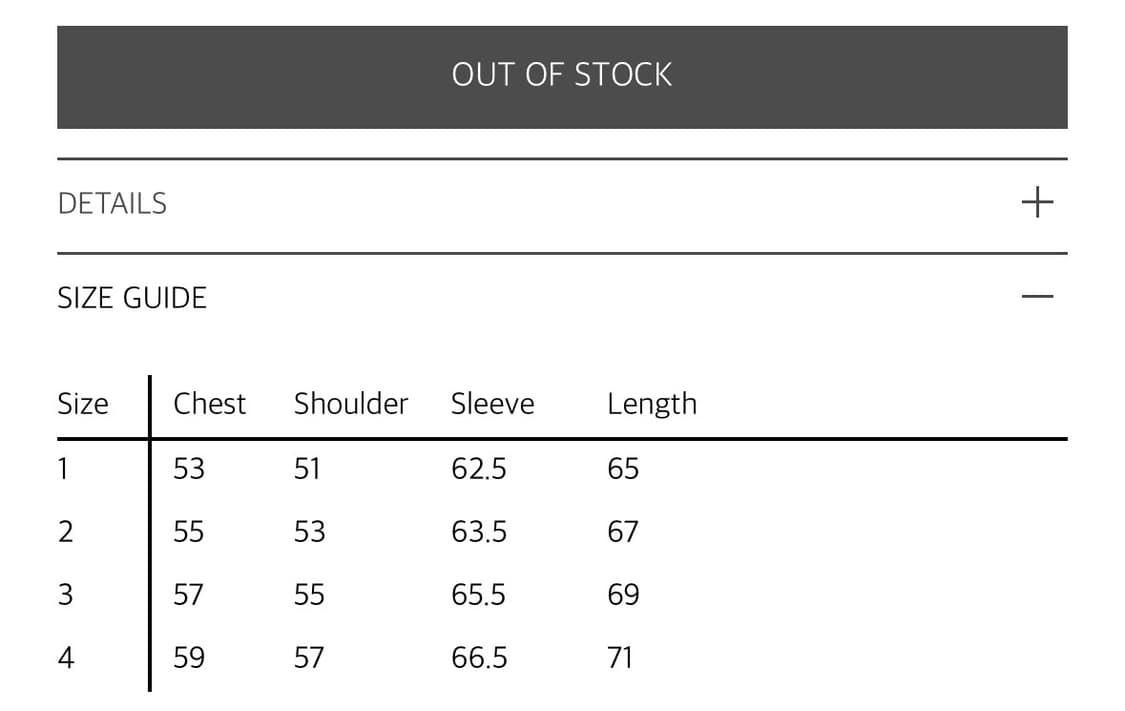Select length value 71
This screenshot has width=1125, height=711.
click(x=620, y=657)
